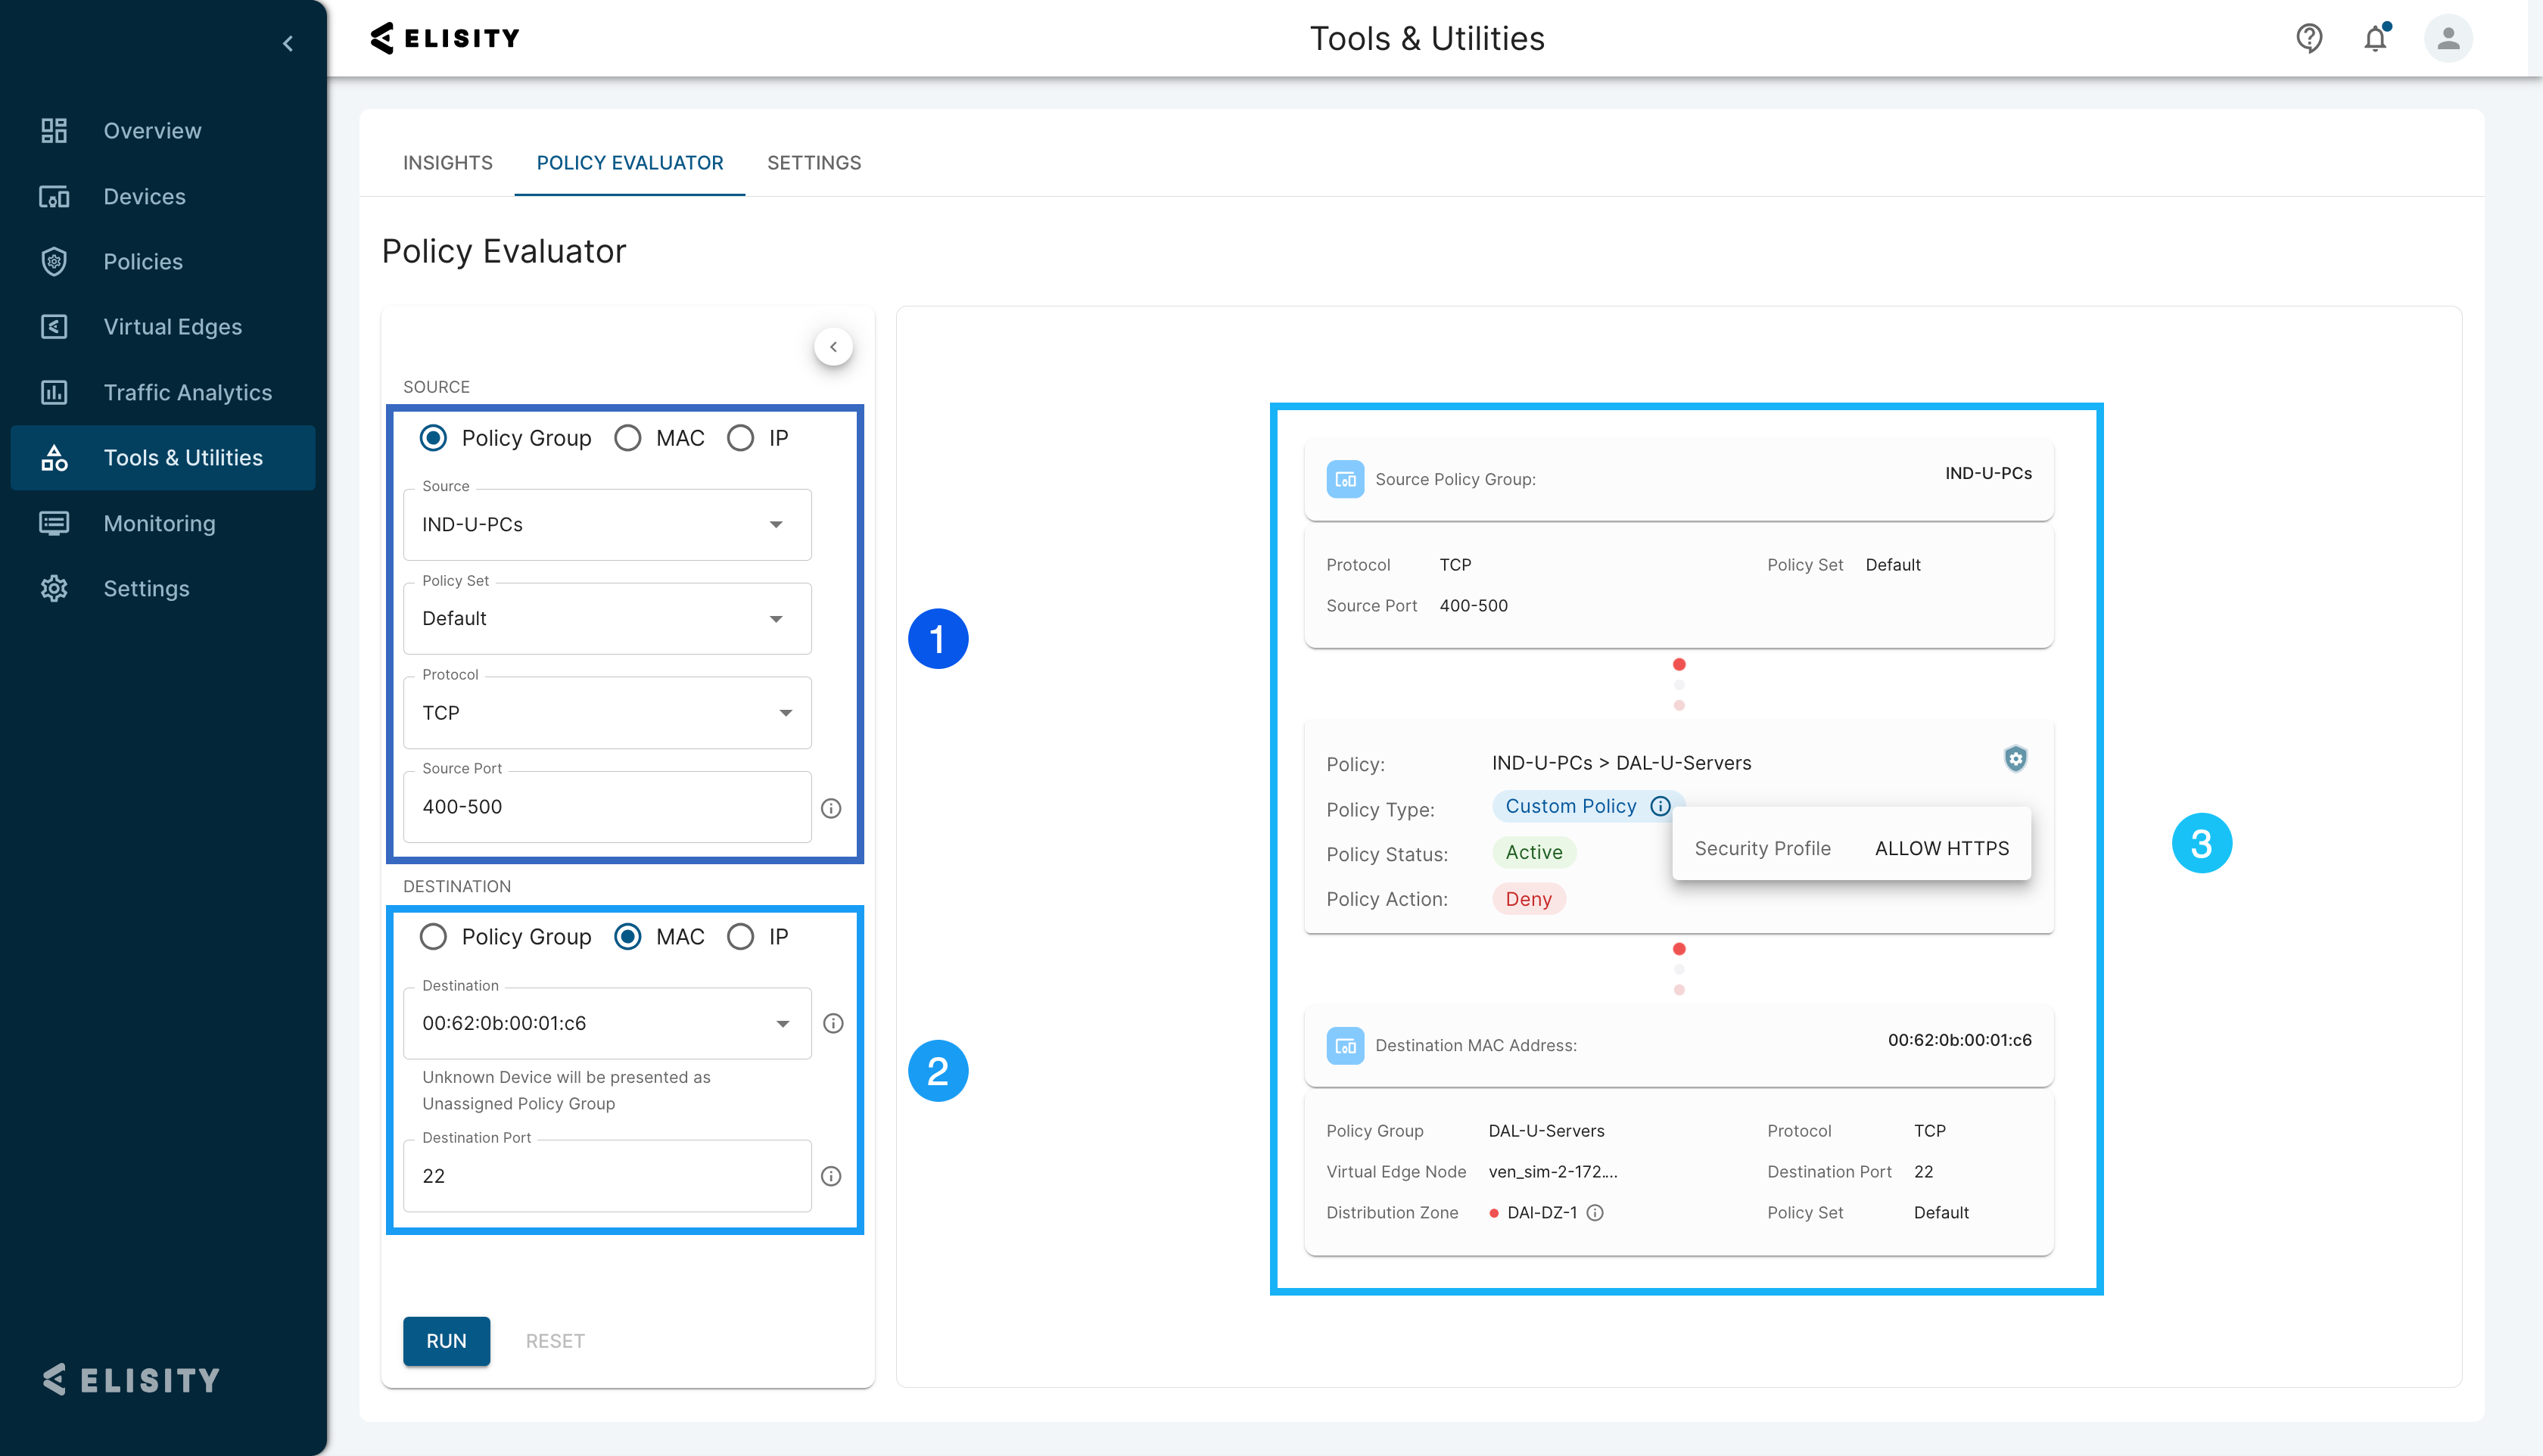
Task: Go to Overview in sidebar menu
Action: pyautogui.click(x=163, y=131)
